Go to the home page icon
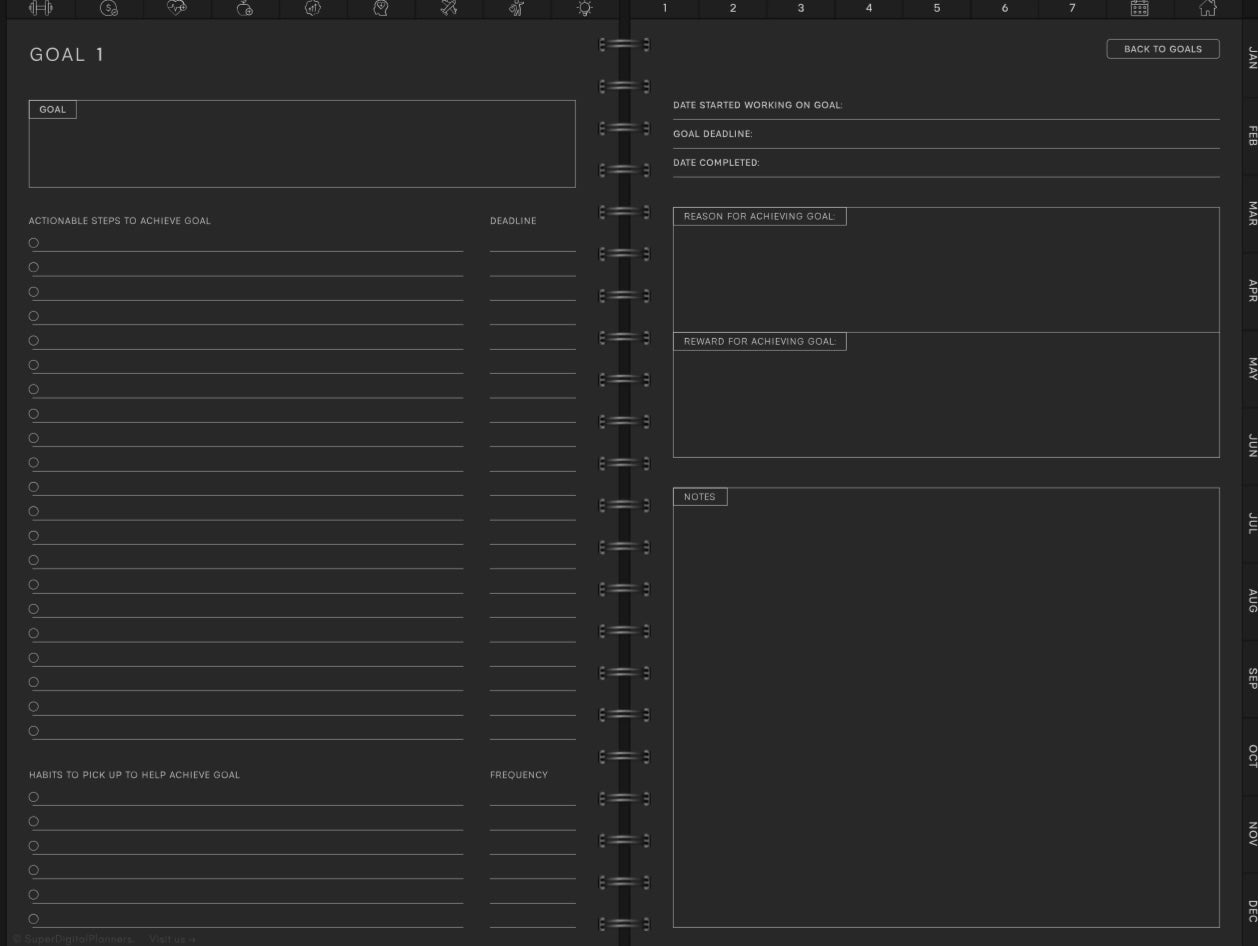 coord(1207,8)
